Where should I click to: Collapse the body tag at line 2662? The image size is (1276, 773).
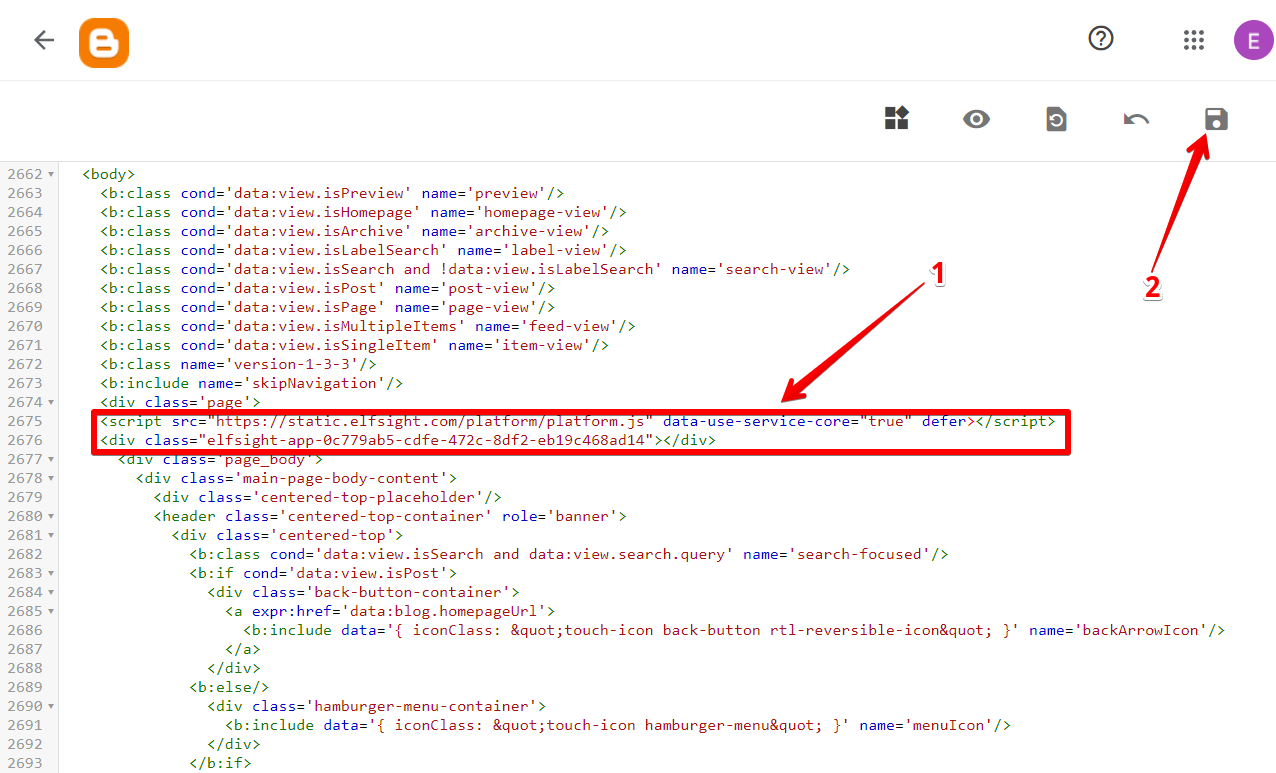pyautogui.click(x=51, y=174)
